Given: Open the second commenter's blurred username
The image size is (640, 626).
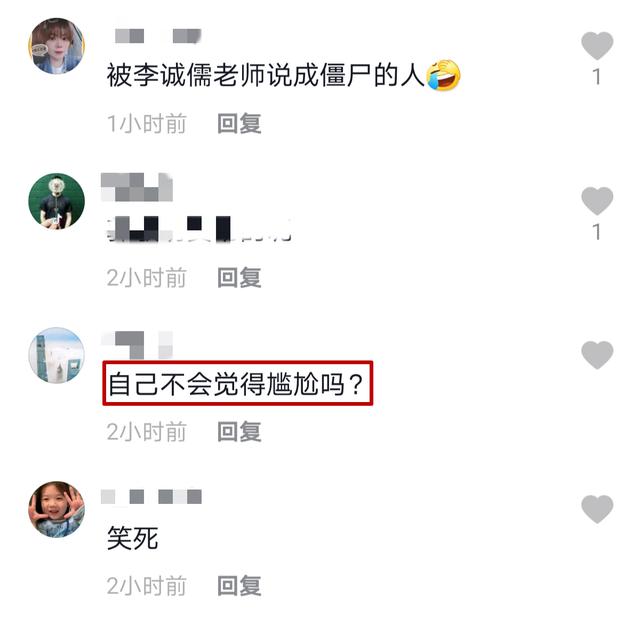Looking at the screenshot, I should [137, 187].
